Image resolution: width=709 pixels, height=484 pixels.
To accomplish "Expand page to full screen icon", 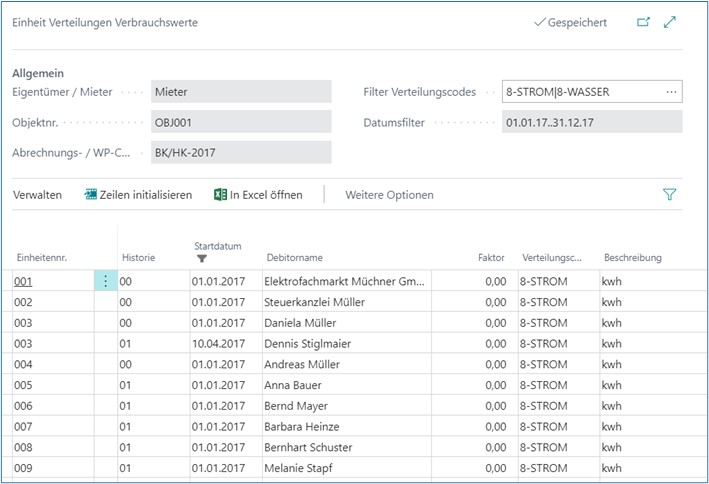I will (x=670, y=22).
